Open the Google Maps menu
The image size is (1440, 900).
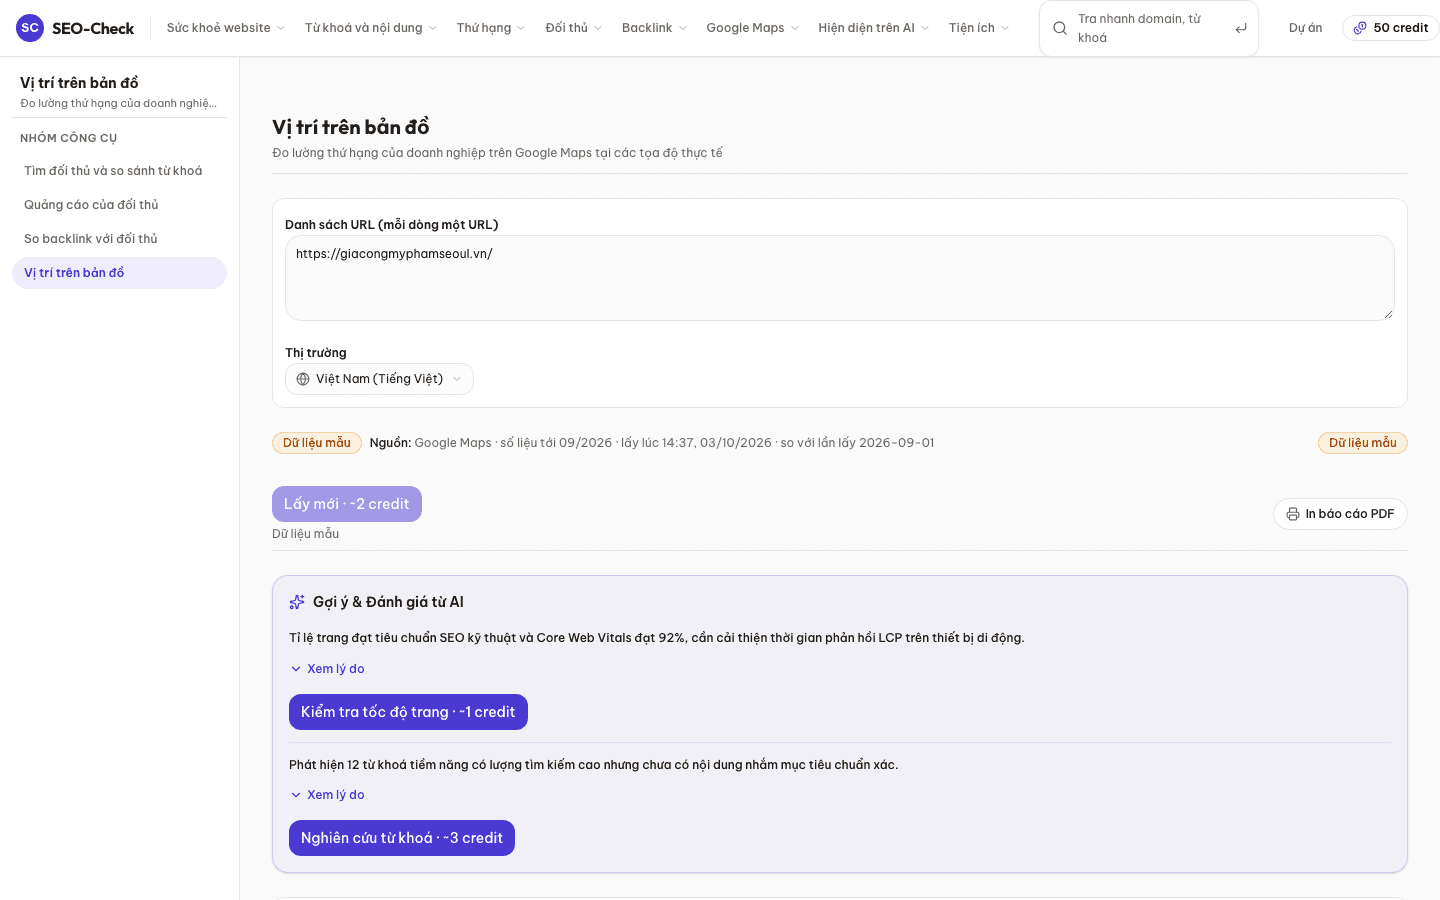[x=752, y=28]
